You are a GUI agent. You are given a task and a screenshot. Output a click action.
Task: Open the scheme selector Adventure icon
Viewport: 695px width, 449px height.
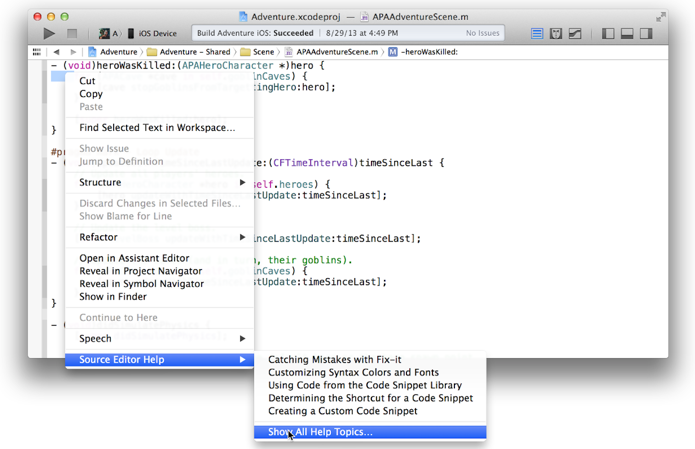[104, 33]
